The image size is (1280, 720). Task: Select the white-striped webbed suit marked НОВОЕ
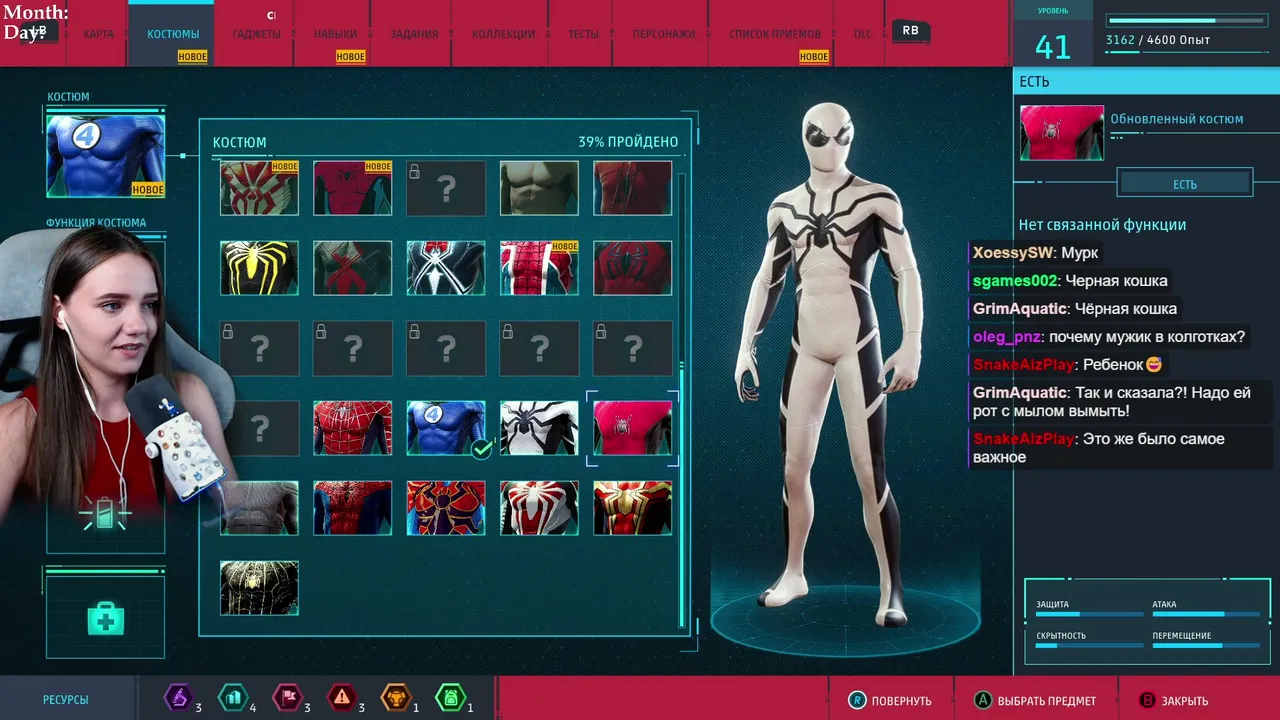pos(539,268)
